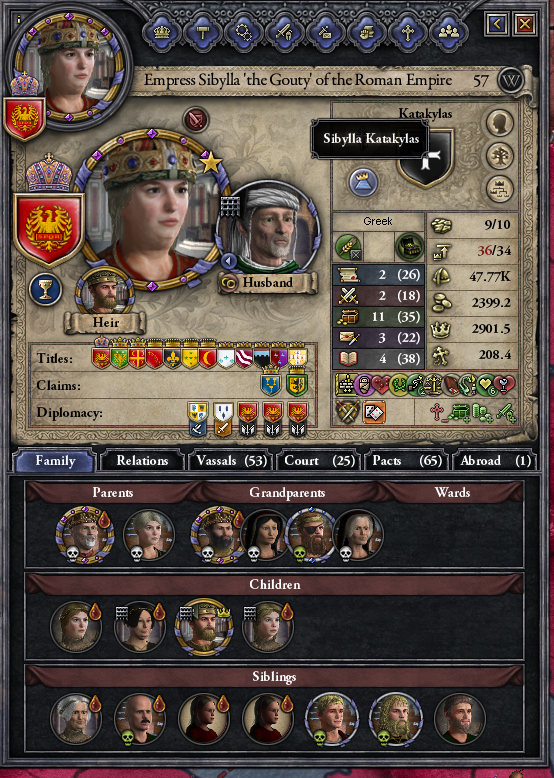This screenshot has height=778, width=554.
Task: Select the Court (25) tab
Action: pos(319,460)
